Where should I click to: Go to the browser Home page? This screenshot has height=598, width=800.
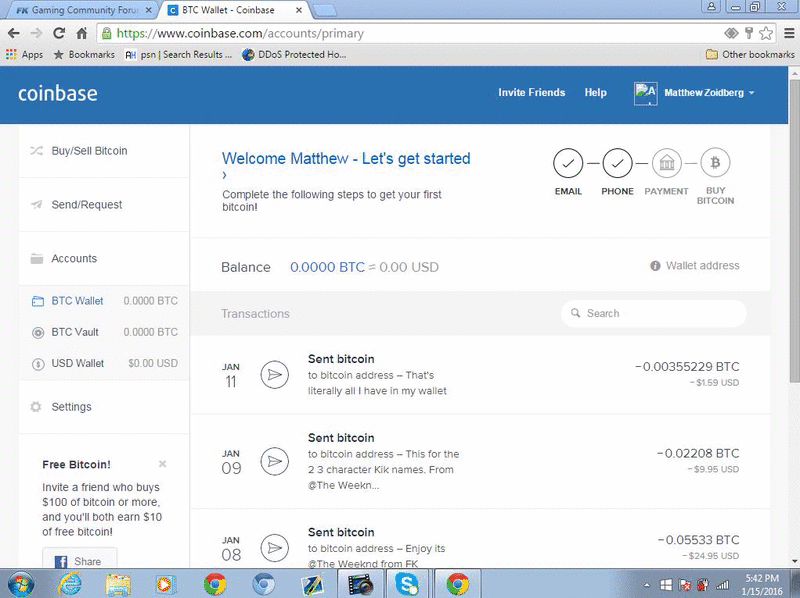click(82, 34)
